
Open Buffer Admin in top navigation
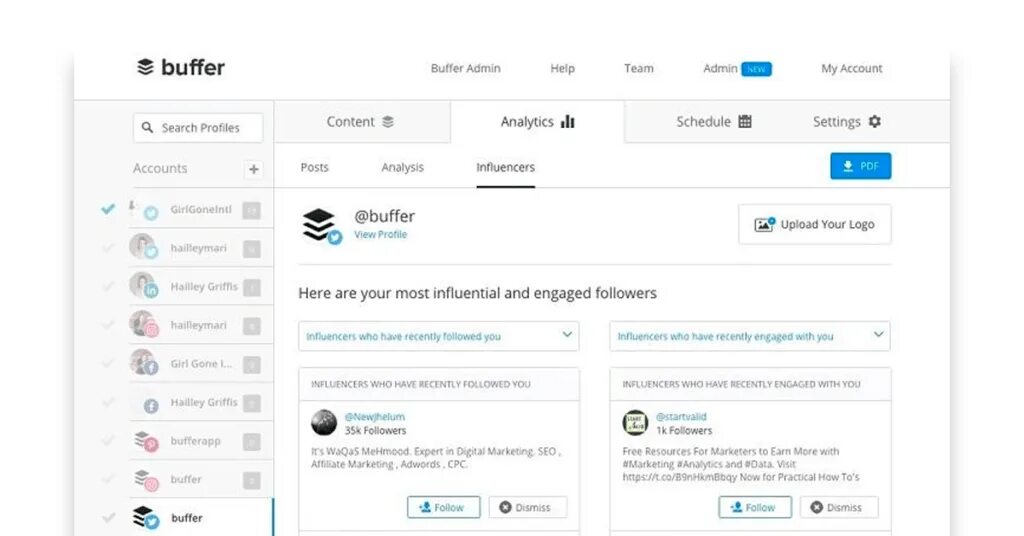pos(466,68)
